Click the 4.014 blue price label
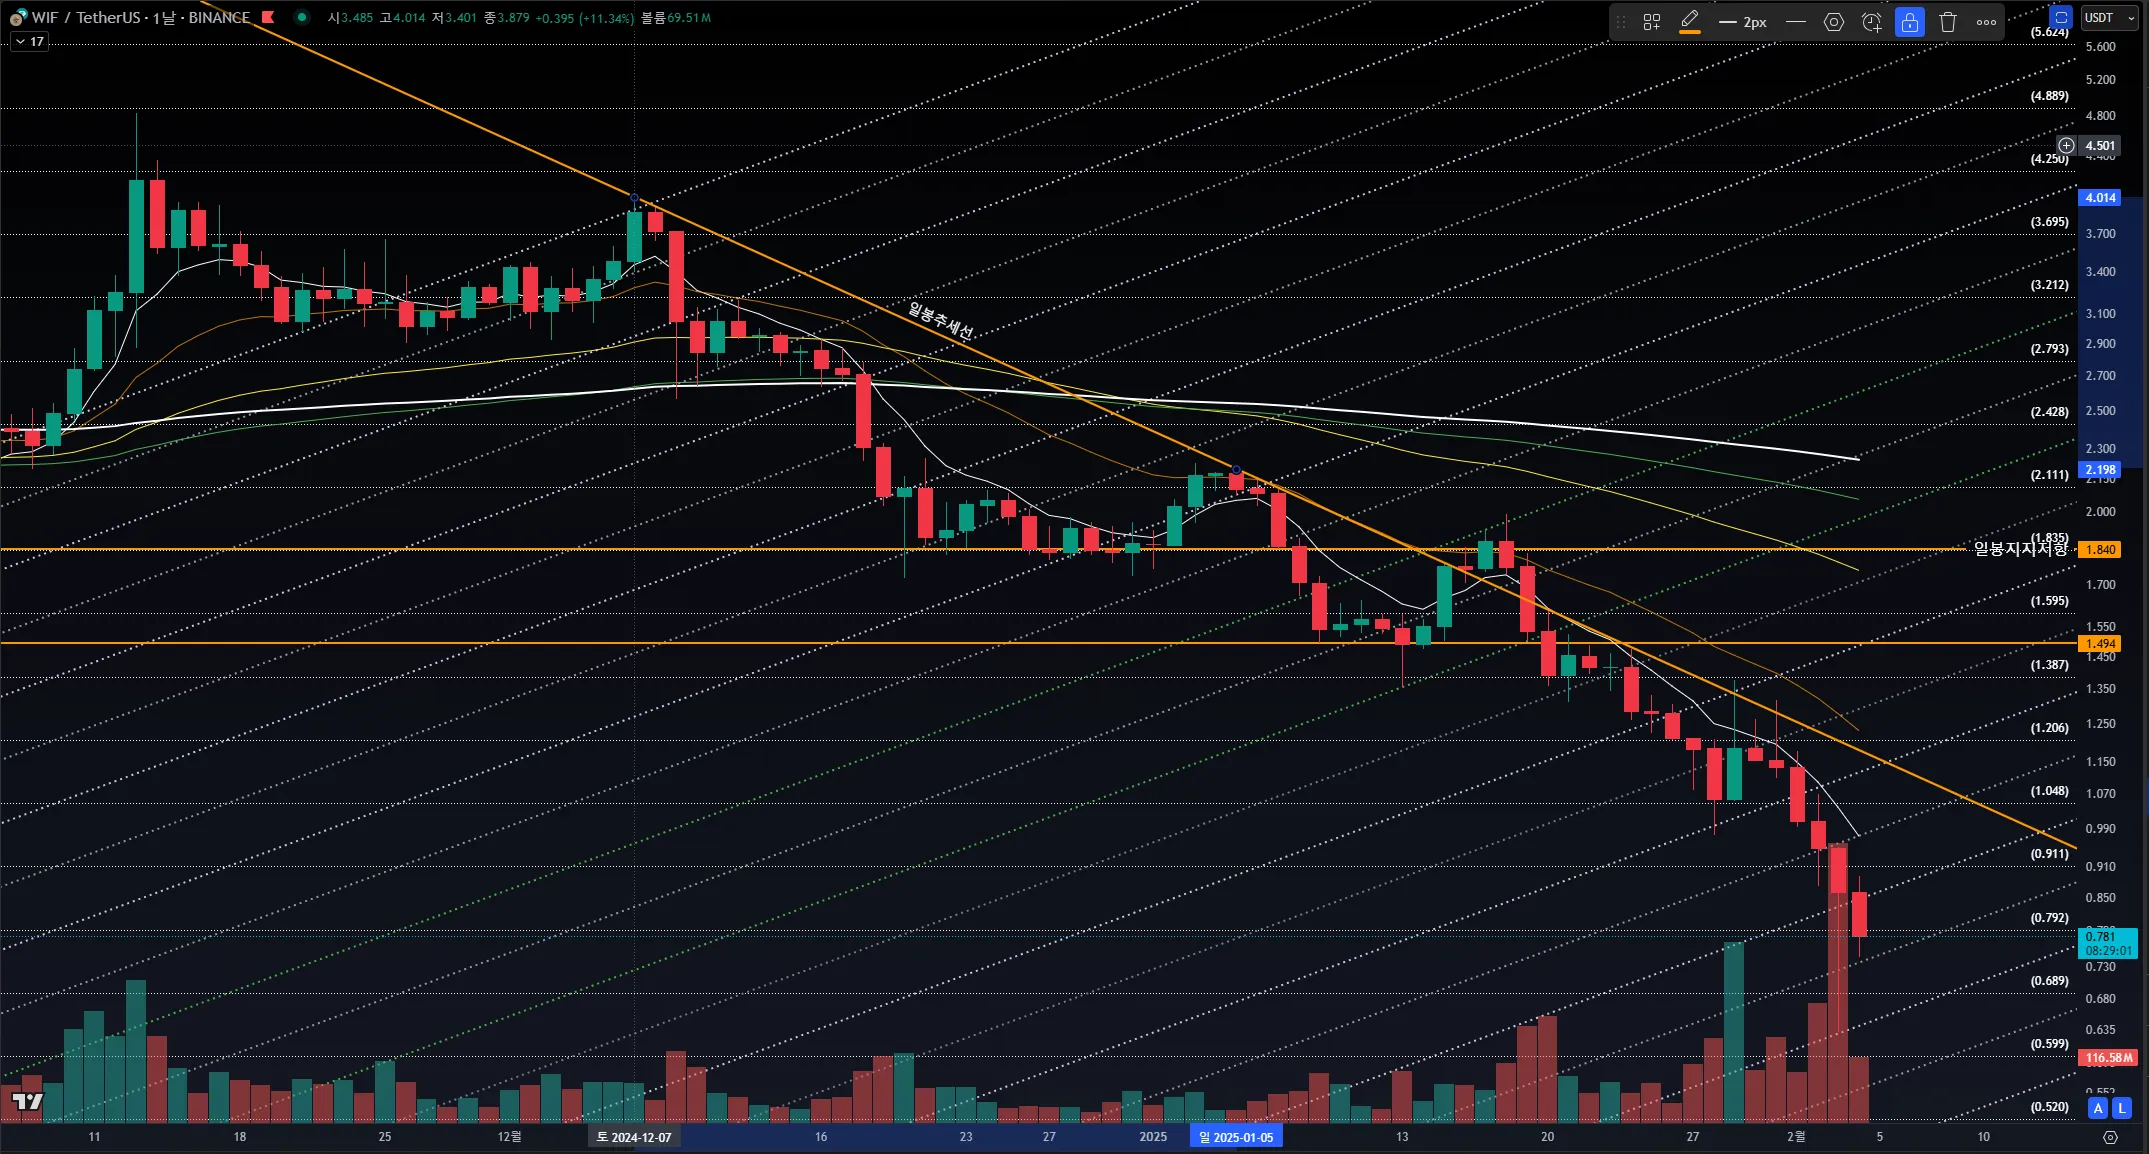 click(x=2099, y=198)
